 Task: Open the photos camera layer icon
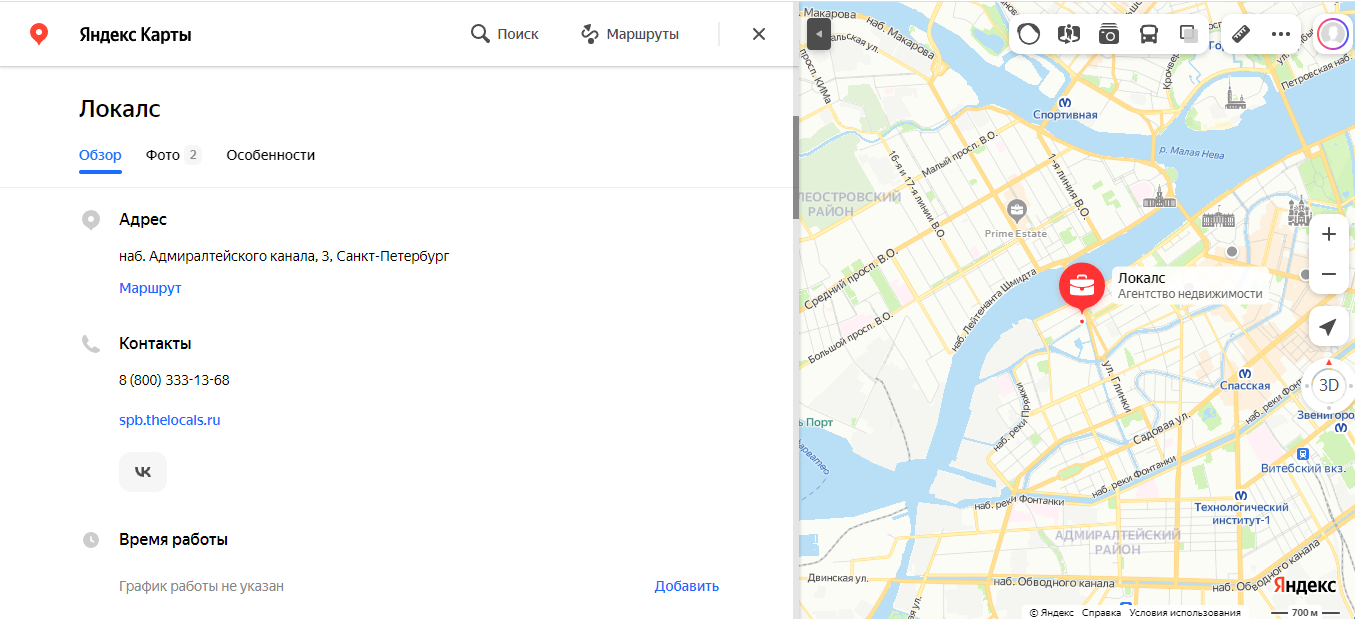1109,34
